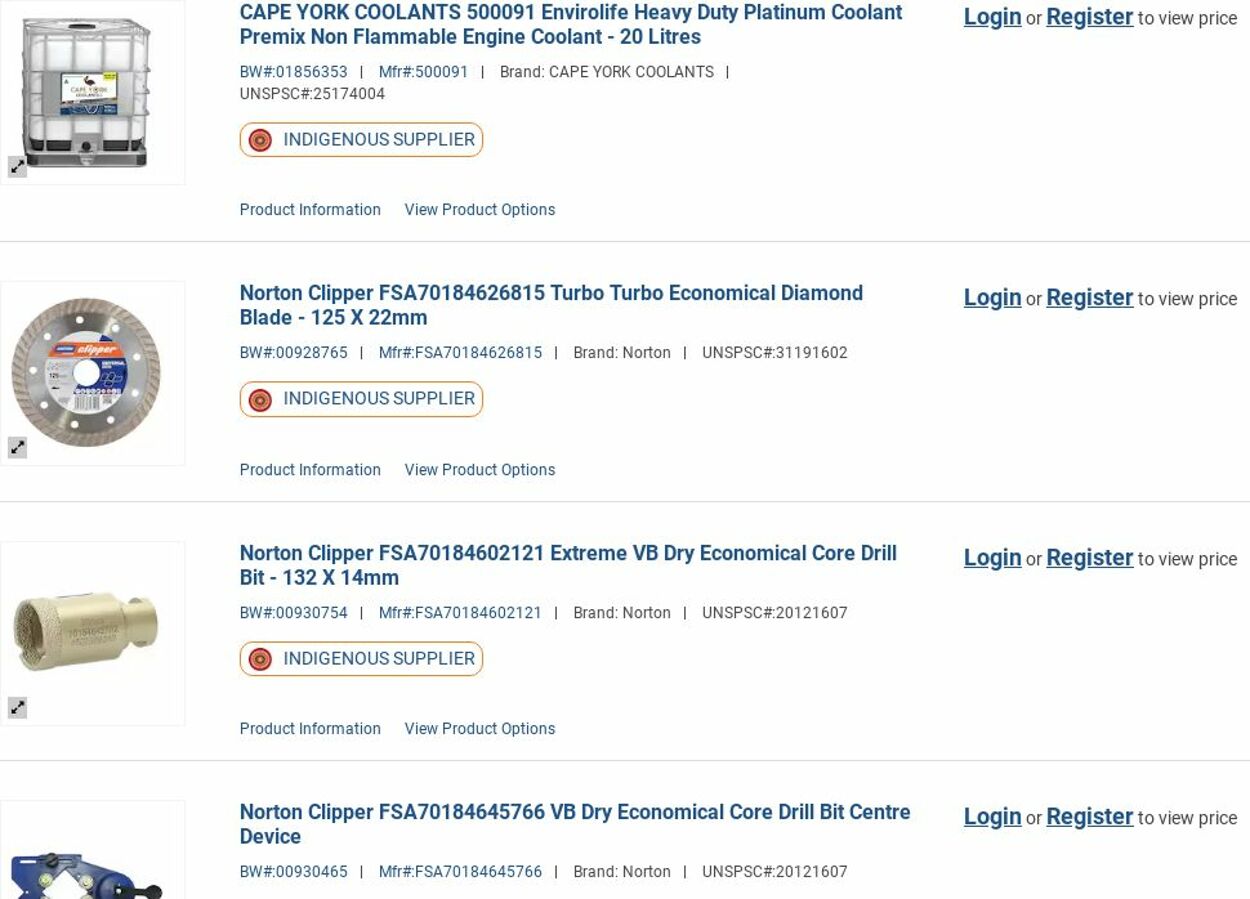
Task: Expand Product Information for Turbo Diamond Blade
Action: click(310, 470)
